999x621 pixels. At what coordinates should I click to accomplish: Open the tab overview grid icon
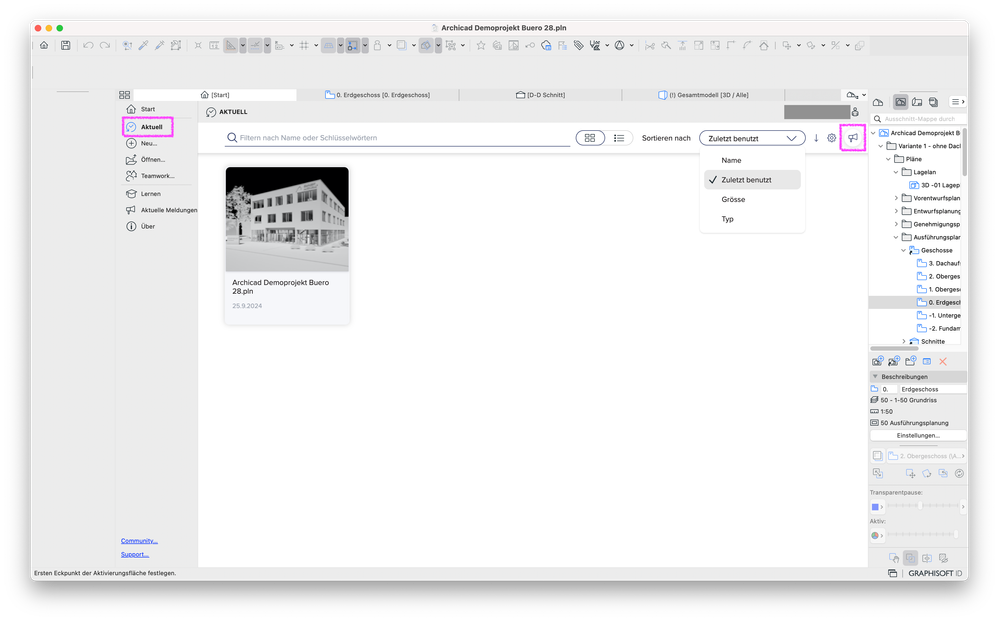coord(124,95)
